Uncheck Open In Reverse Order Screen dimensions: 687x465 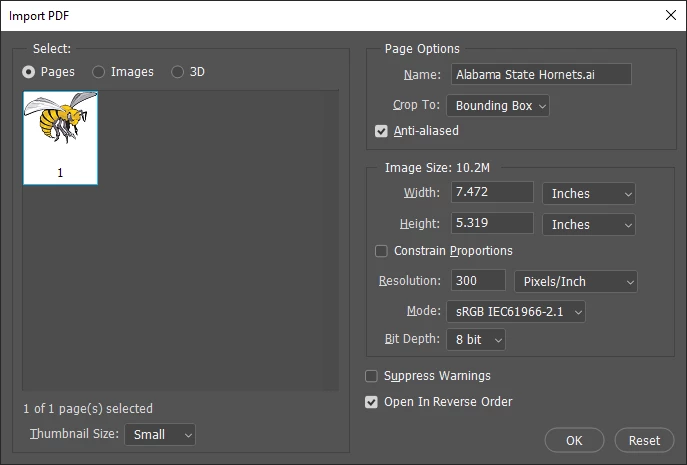[x=371, y=402]
